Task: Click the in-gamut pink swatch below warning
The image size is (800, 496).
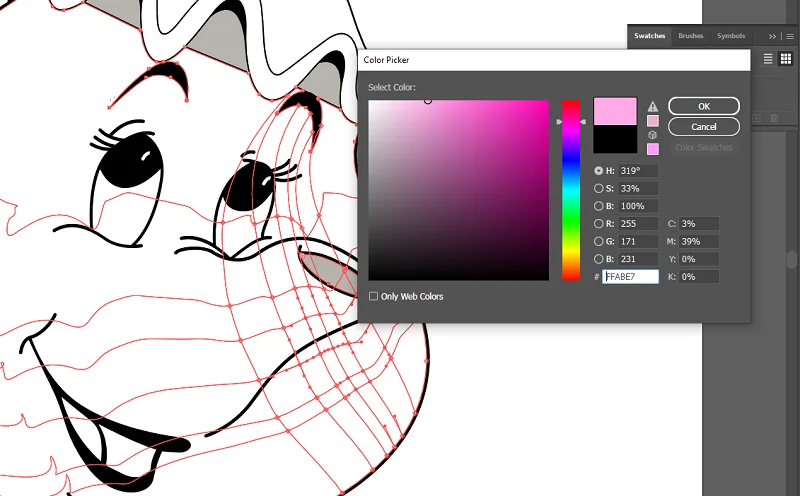Action: click(653, 121)
